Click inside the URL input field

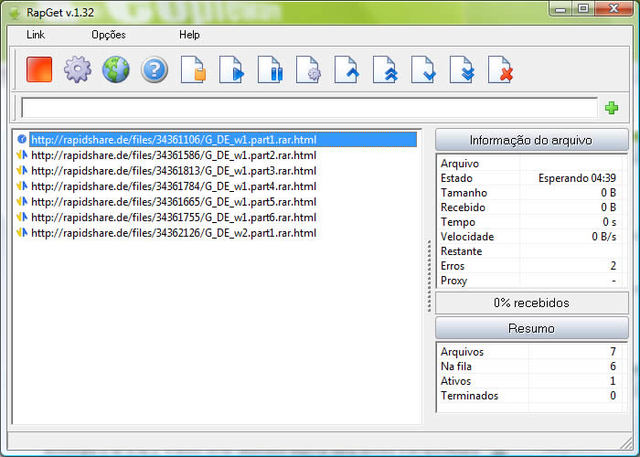click(309, 108)
